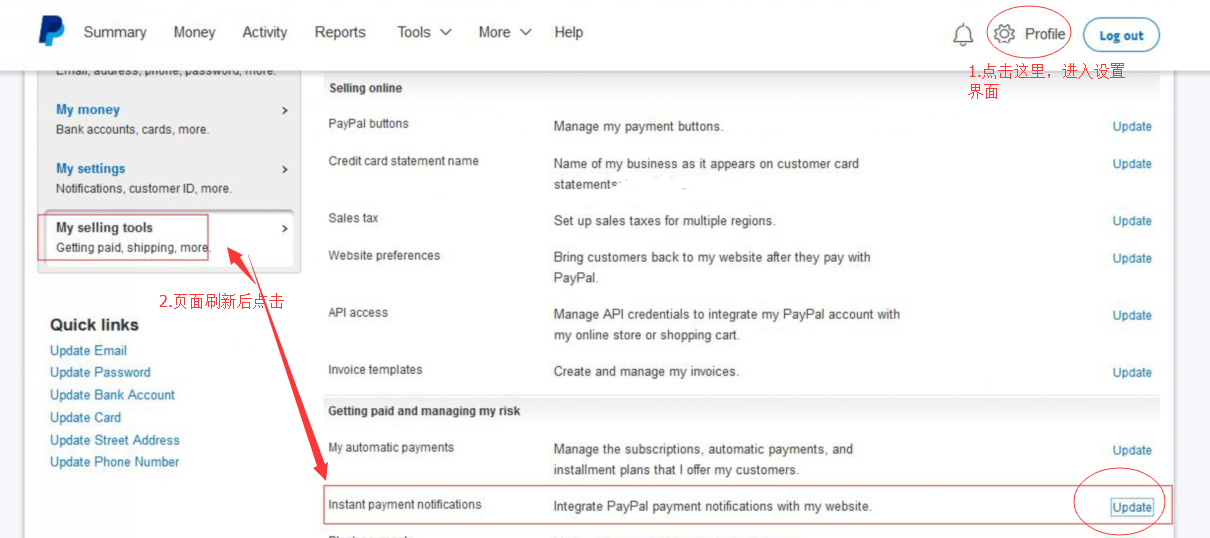This screenshot has height=538, width=1210.
Task: Click Getting paid and managing my risk heading
Action: (x=425, y=411)
